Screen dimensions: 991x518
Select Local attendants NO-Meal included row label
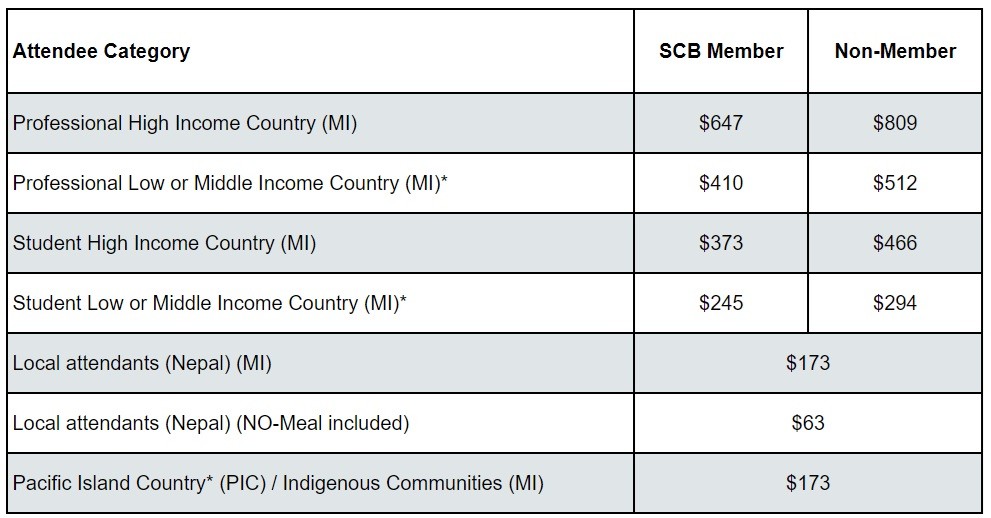click(211, 423)
